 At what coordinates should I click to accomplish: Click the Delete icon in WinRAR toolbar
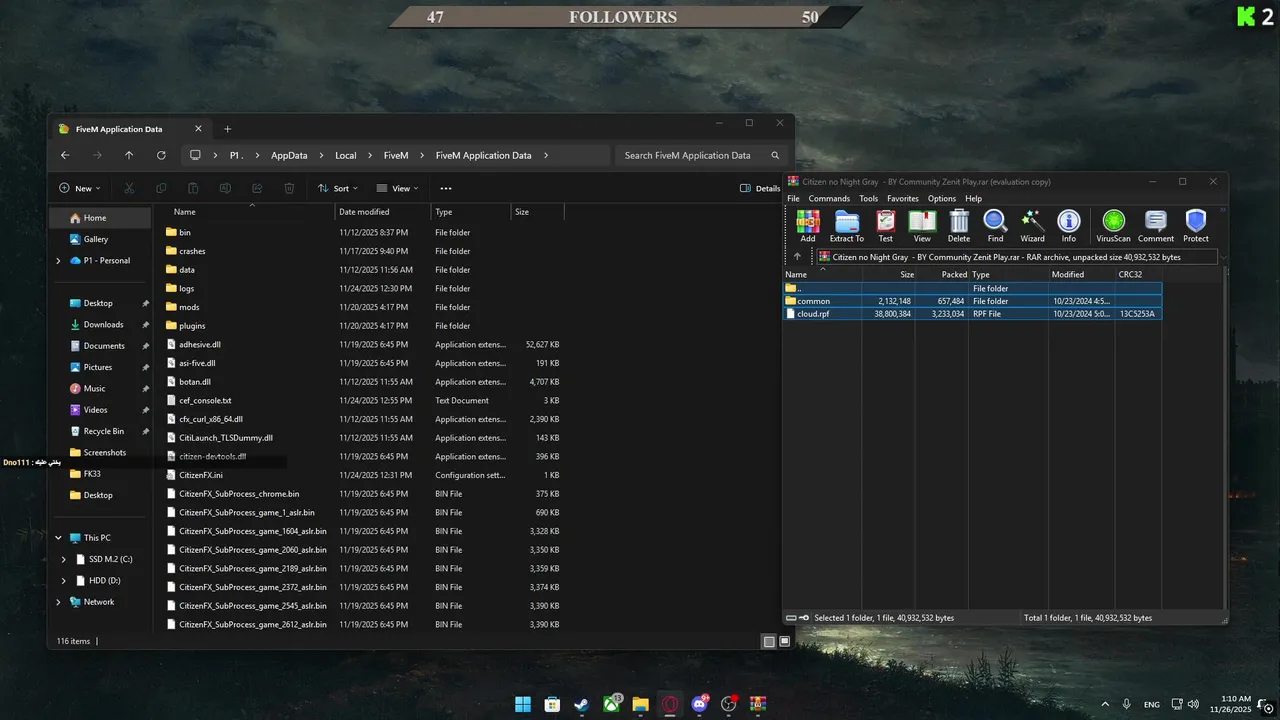[x=959, y=225]
